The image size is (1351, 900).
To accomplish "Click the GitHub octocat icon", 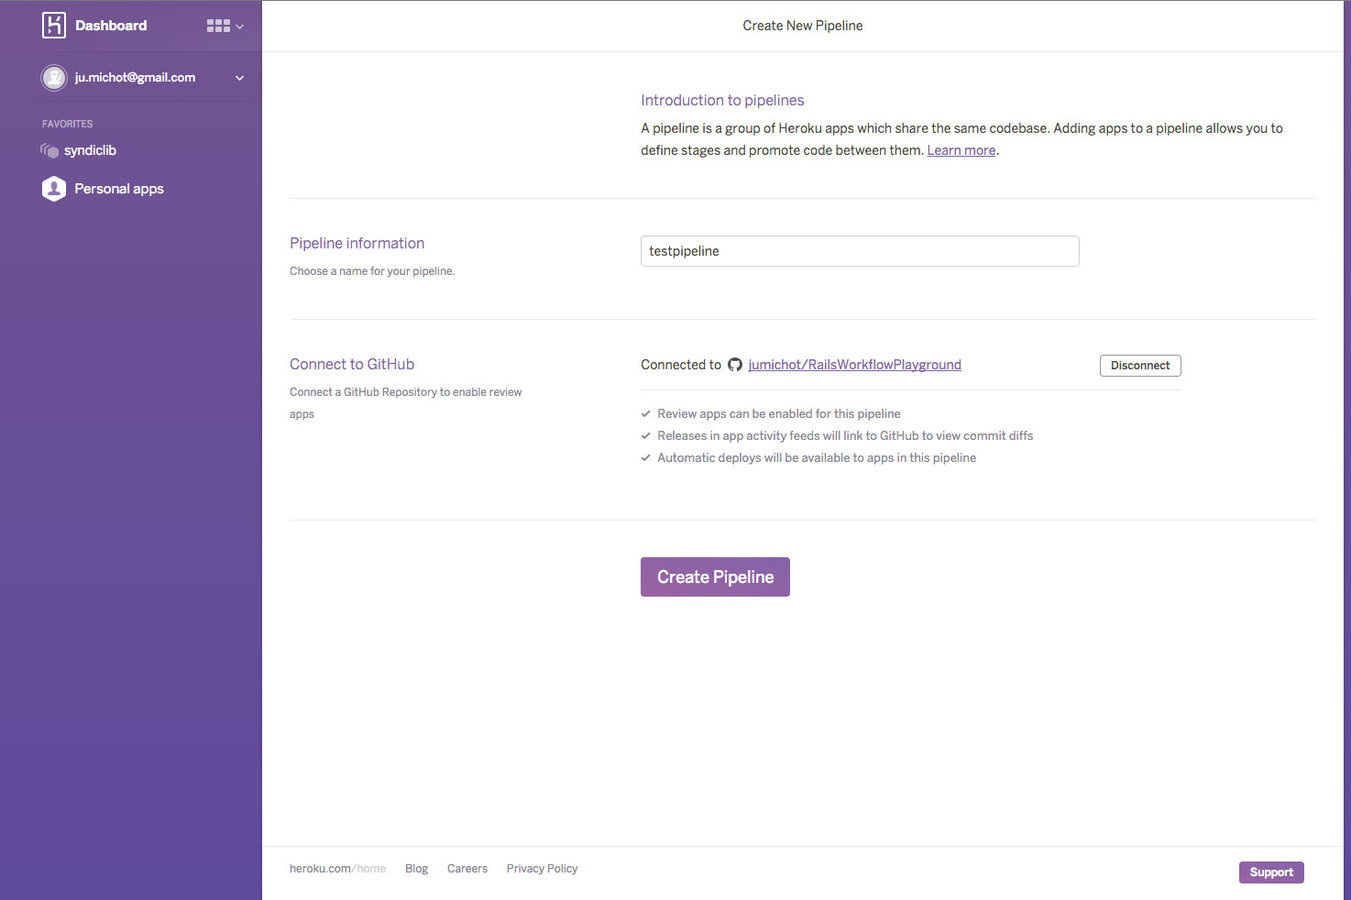I will coord(735,365).
